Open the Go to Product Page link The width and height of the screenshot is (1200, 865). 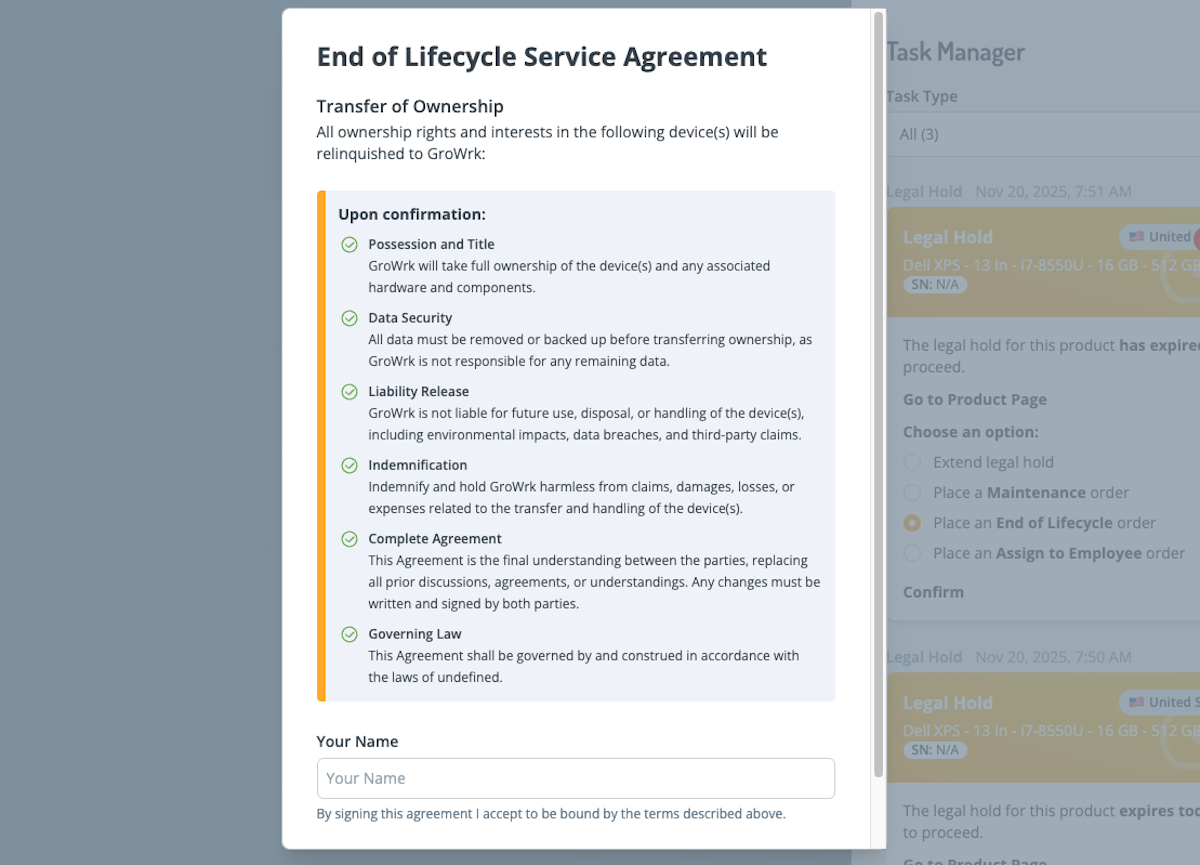974,399
